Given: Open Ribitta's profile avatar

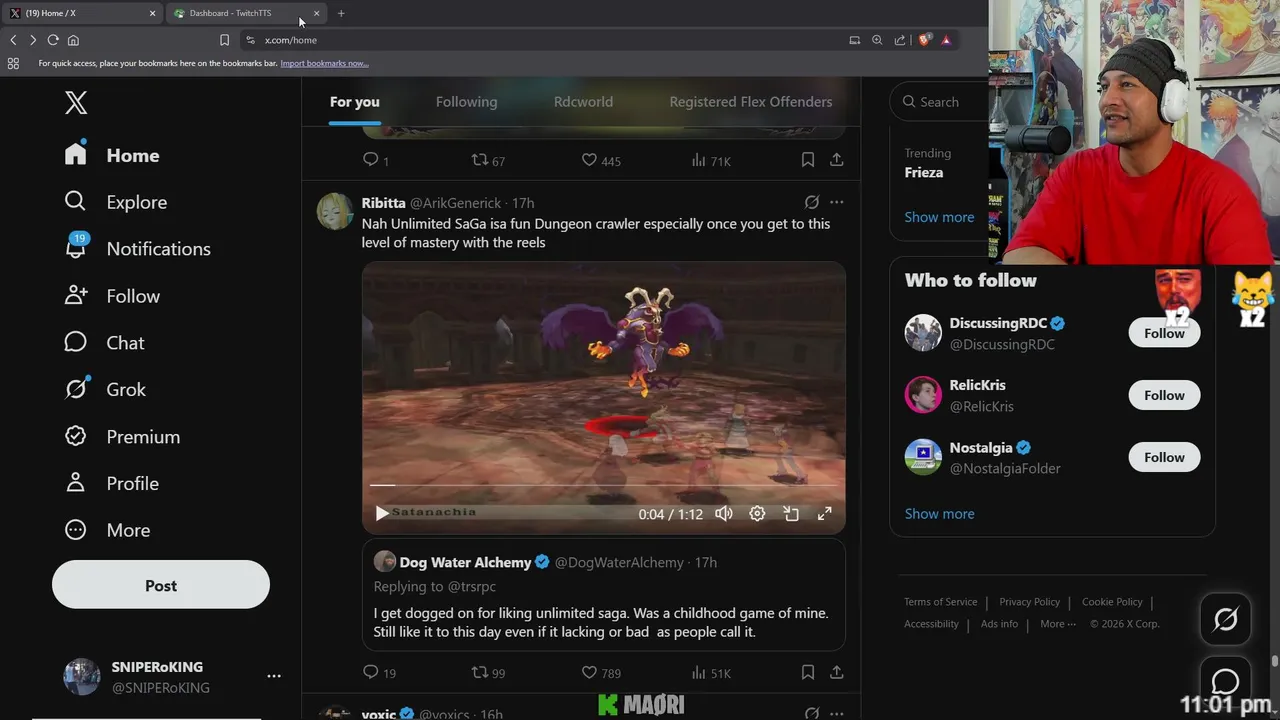Looking at the screenshot, I should 335,211.
